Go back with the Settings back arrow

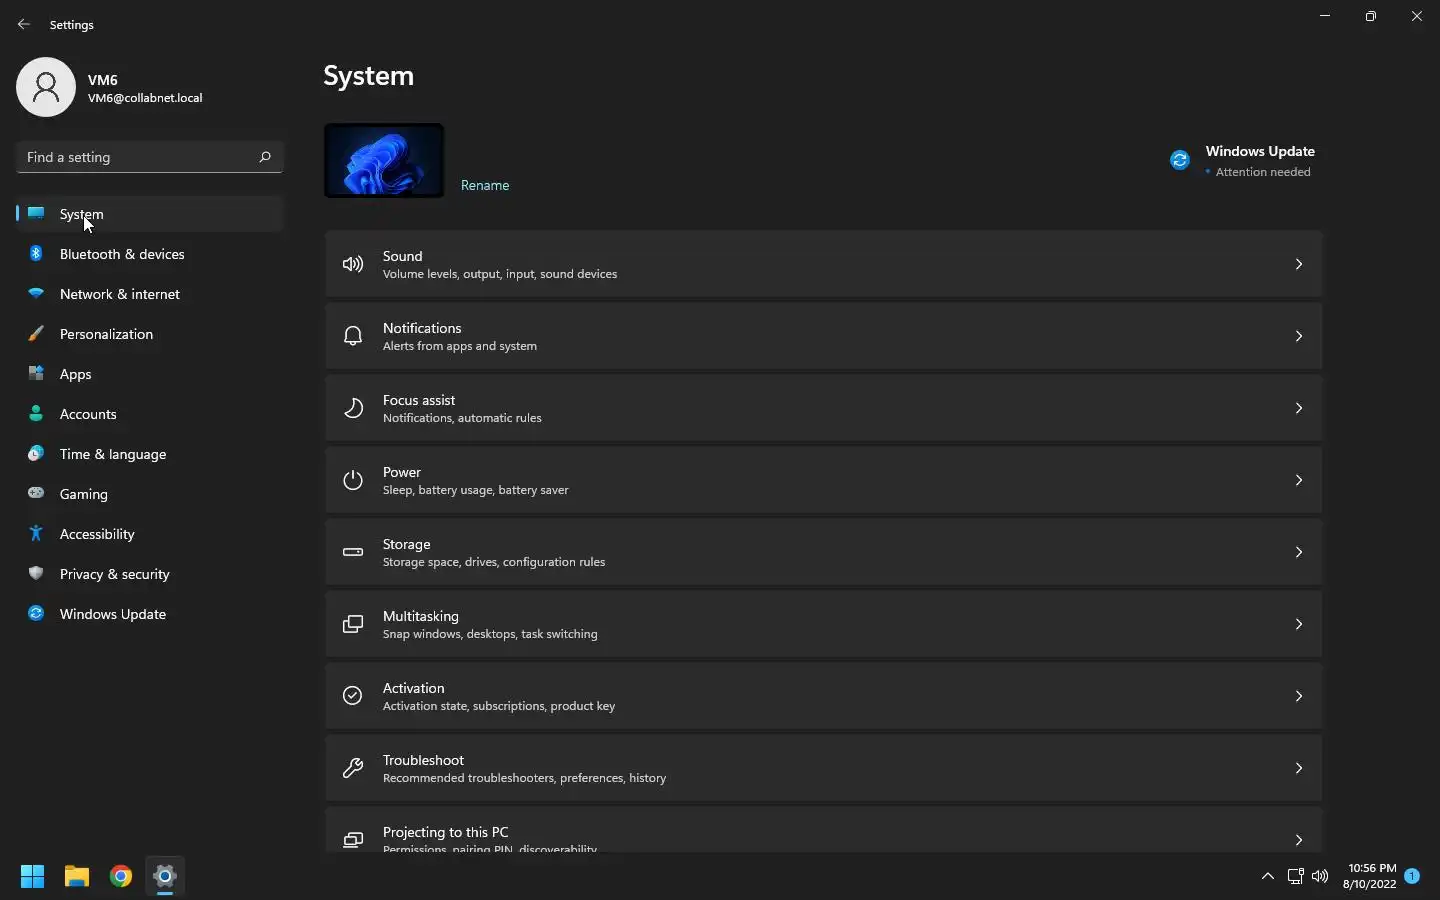24,24
